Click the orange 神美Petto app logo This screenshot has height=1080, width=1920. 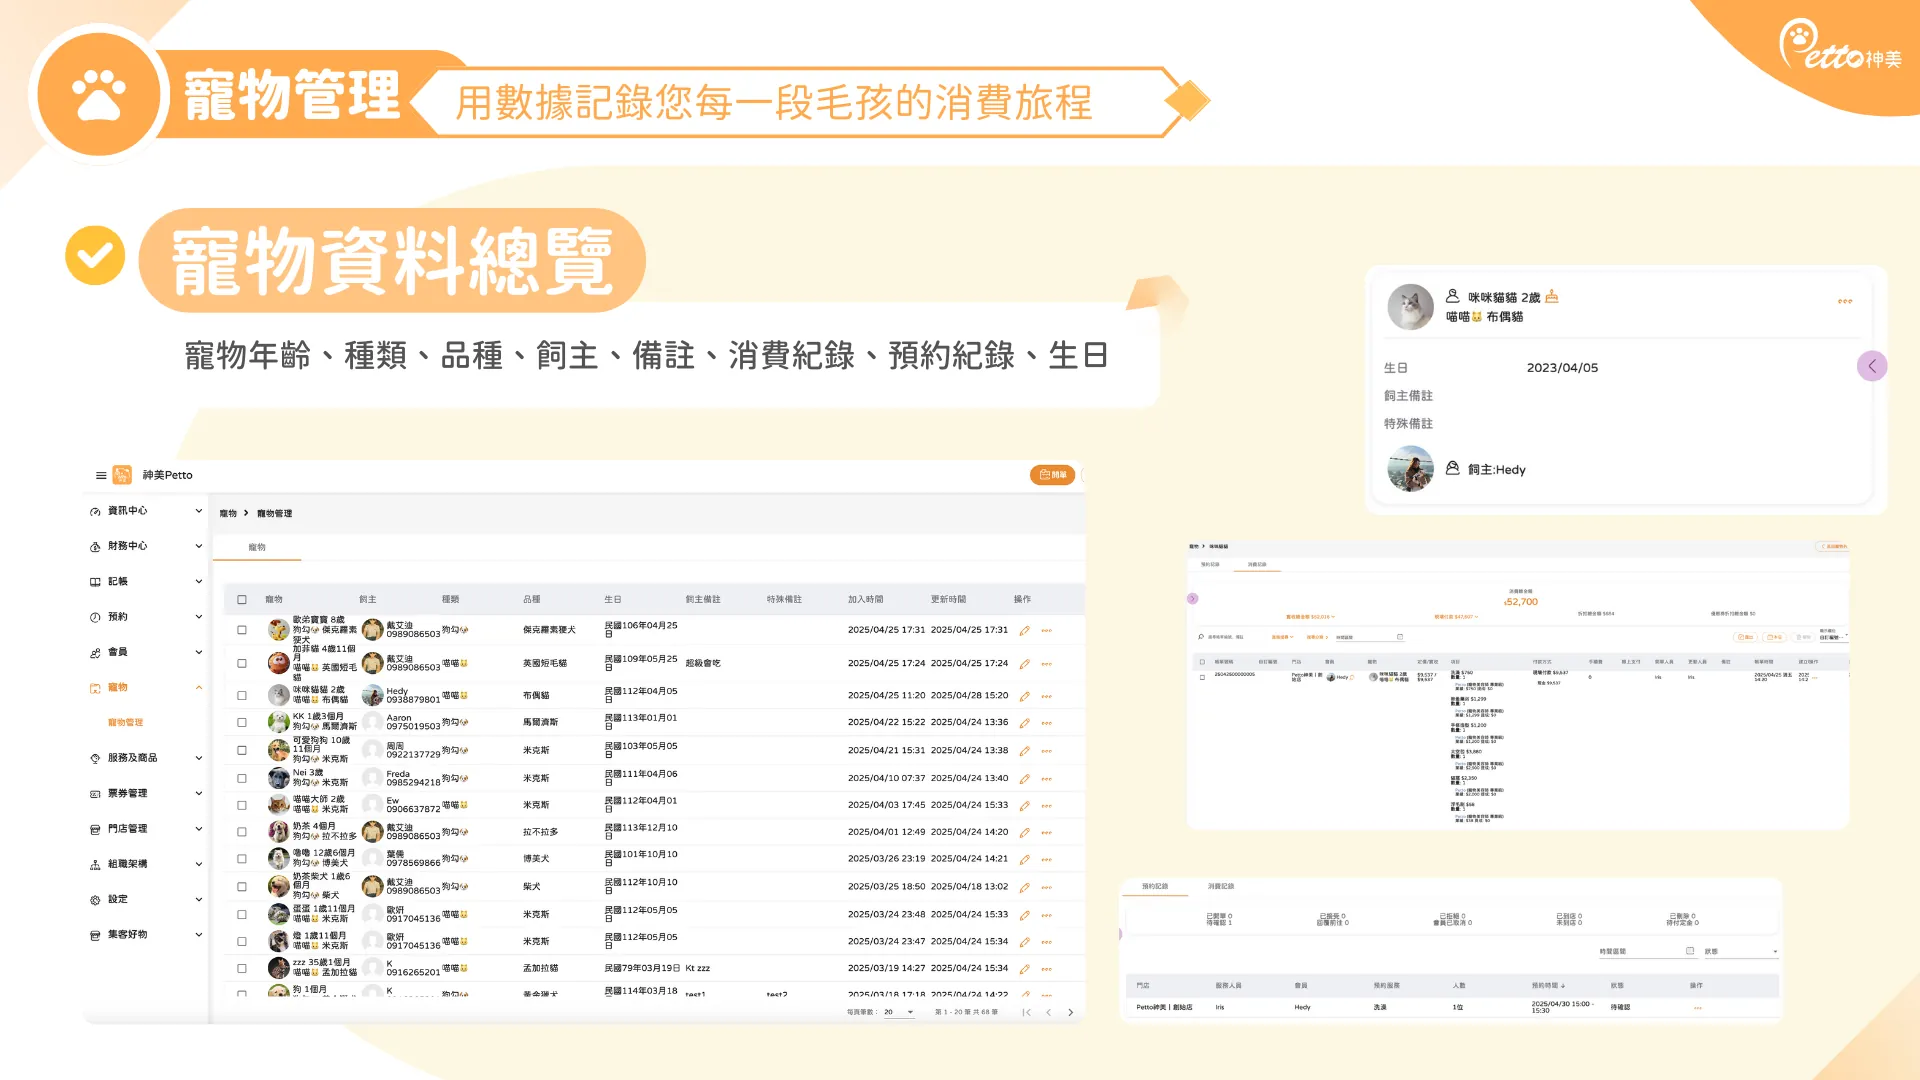click(122, 475)
